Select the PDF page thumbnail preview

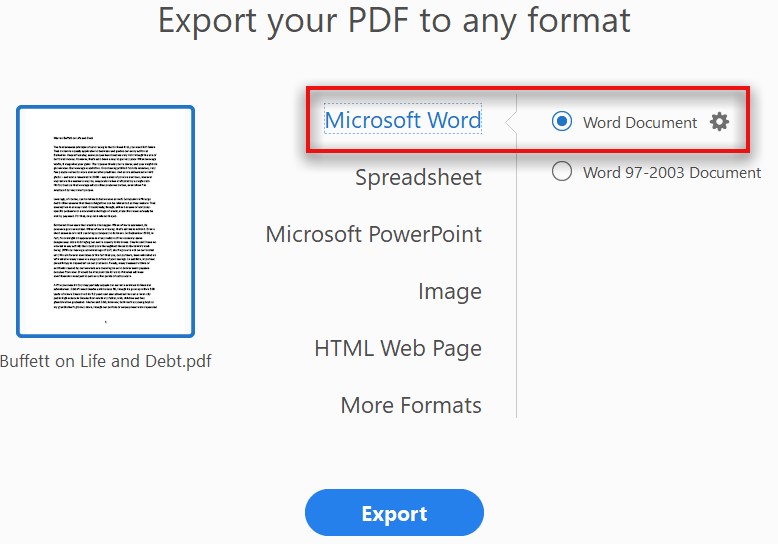click(105, 221)
